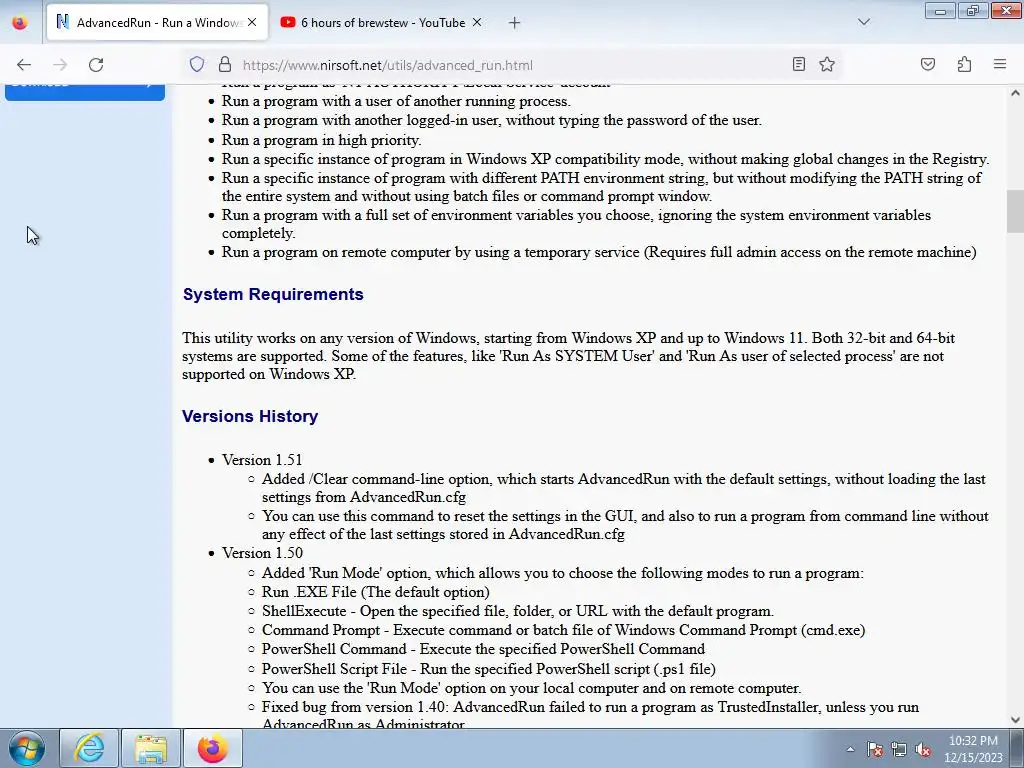Close the YouTube tab

[x=477, y=23]
